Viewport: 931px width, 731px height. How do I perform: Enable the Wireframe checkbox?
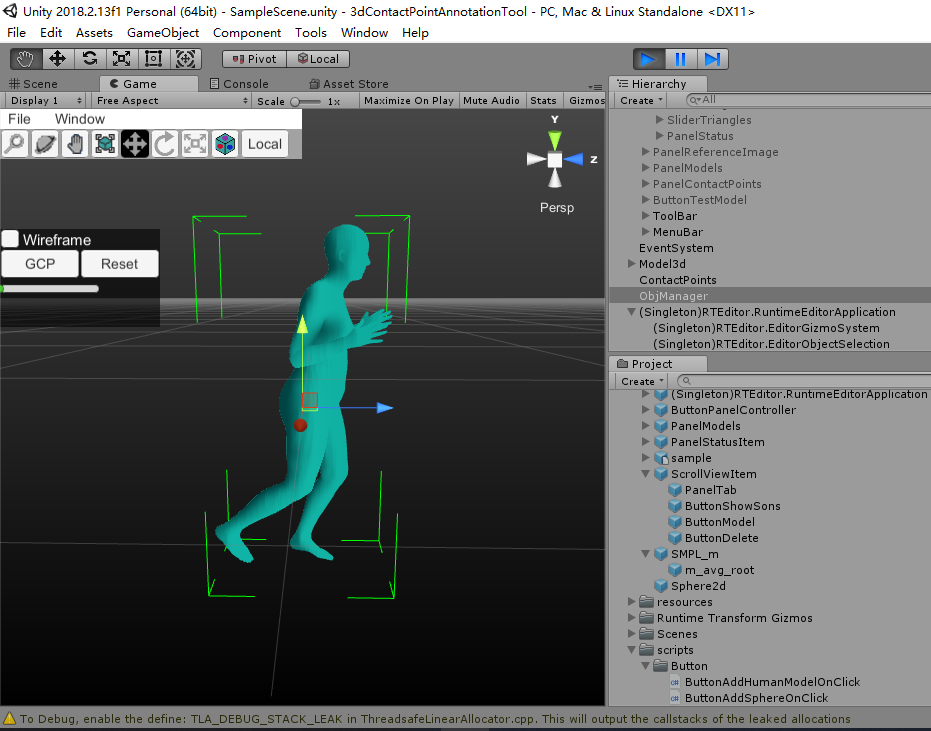point(10,239)
